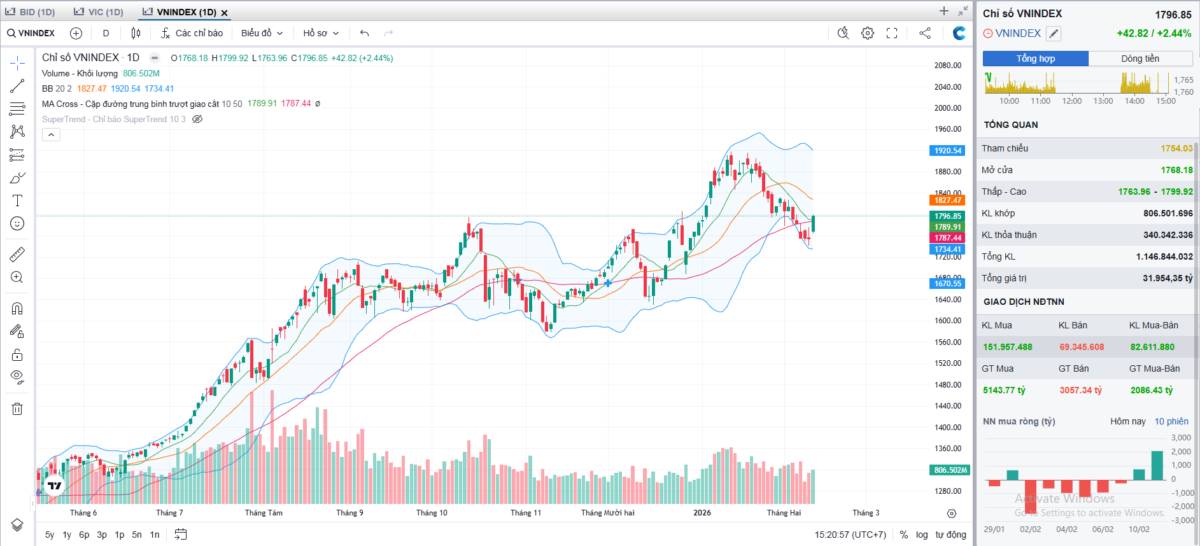Select the trend line drawing tool
1200x546 pixels.
tap(17, 85)
